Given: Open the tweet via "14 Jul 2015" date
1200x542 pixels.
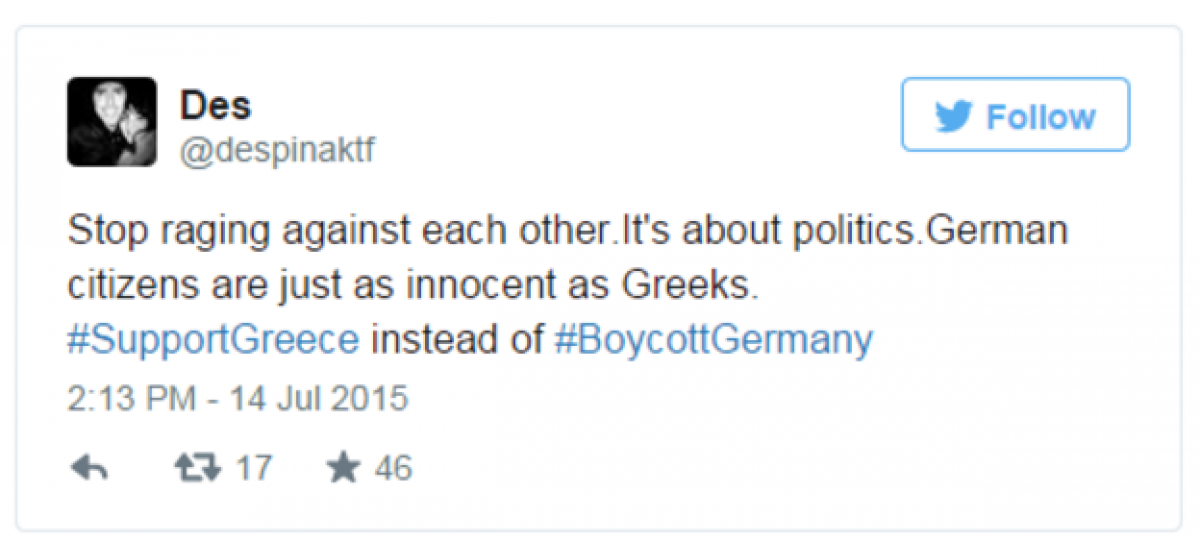Looking at the screenshot, I should pyautogui.click(x=320, y=398).
